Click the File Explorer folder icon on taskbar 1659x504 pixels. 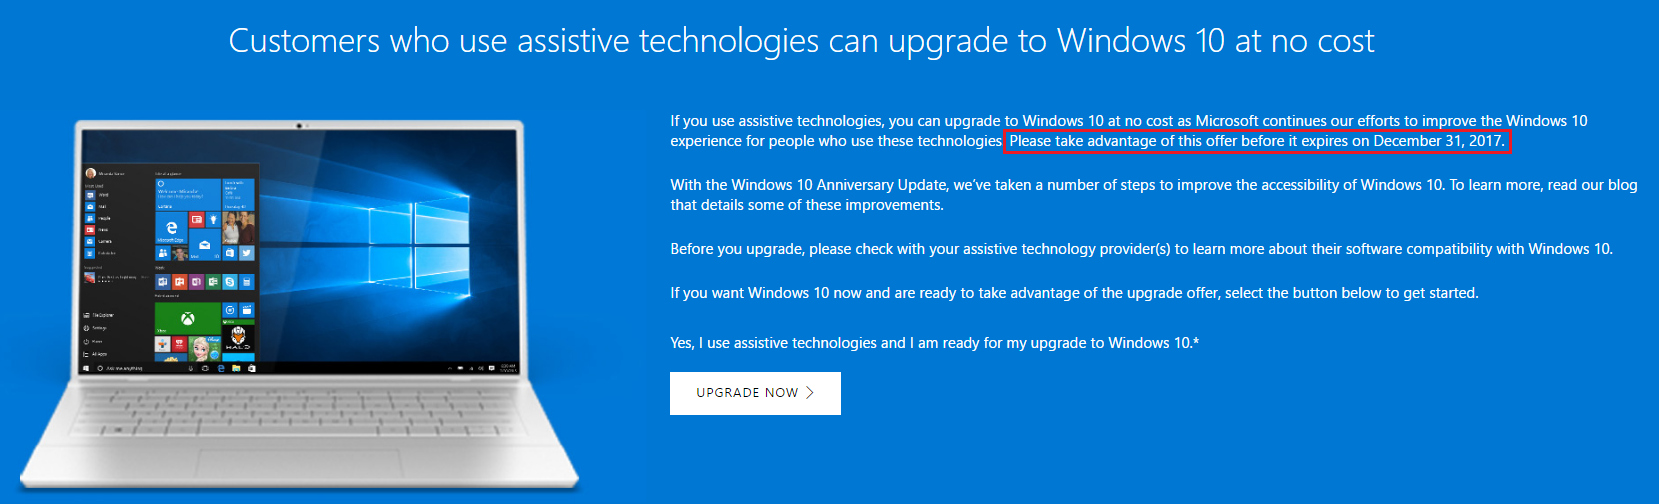(236, 368)
